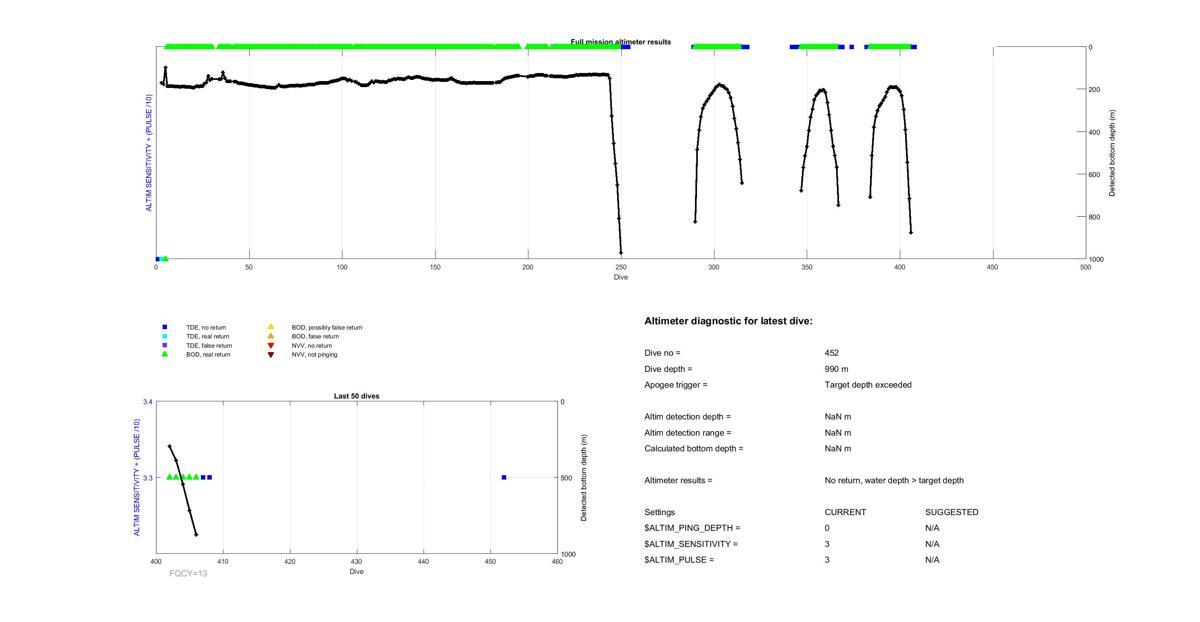Select 'NVV, not pinging' legend label

tap(314, 354)
